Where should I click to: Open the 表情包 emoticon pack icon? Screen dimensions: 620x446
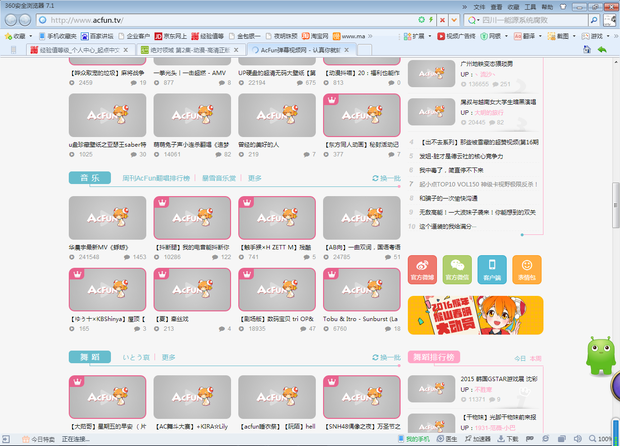pos(528,270)
